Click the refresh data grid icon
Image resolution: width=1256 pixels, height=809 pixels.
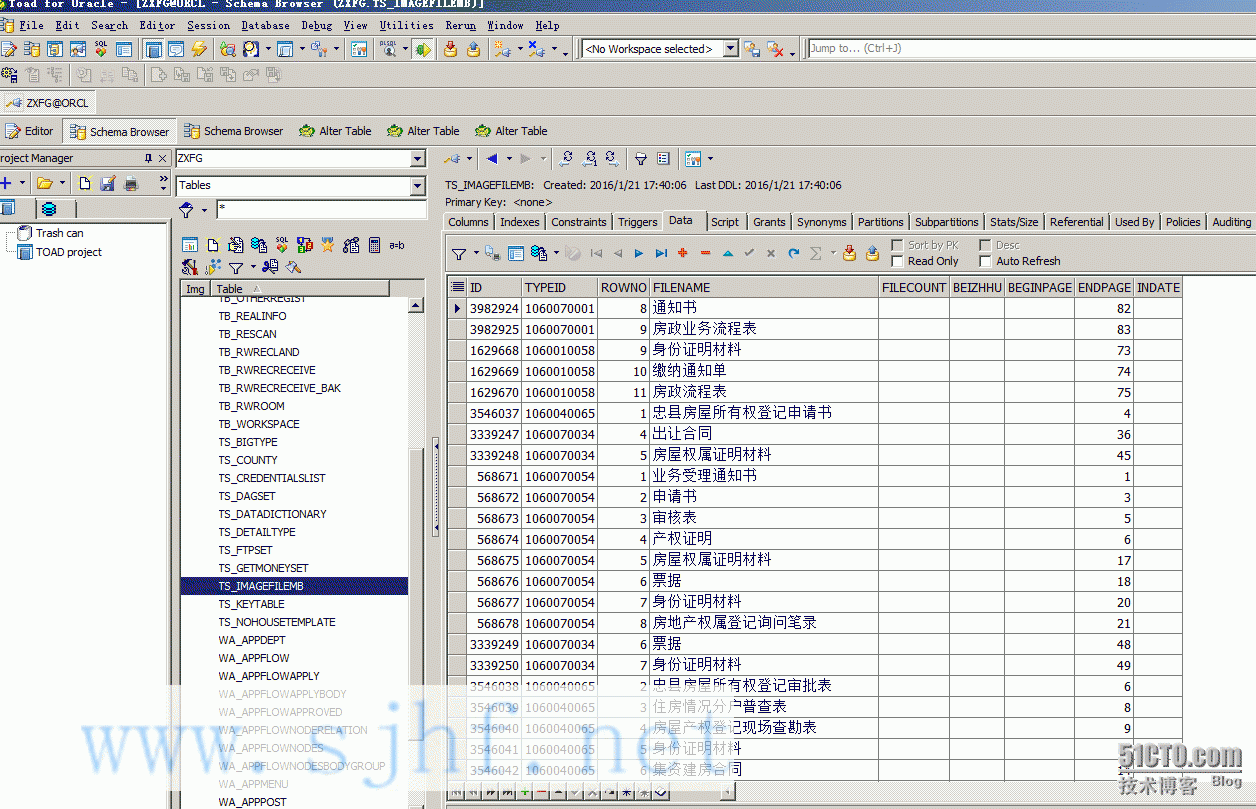pyautogui.click(x=793, y=254)
